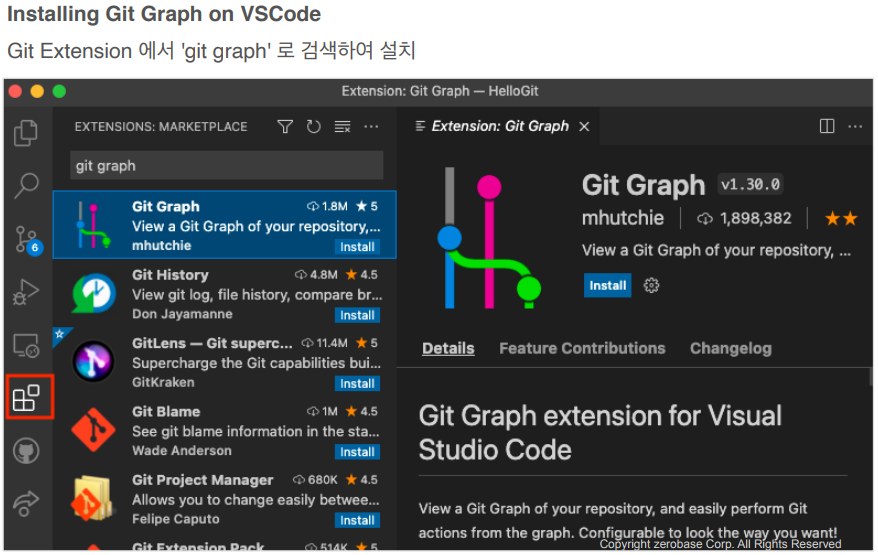Install the GitLens extension
Image resolution: width=878 pixels, height=555 pixels.
coord(357,384)
